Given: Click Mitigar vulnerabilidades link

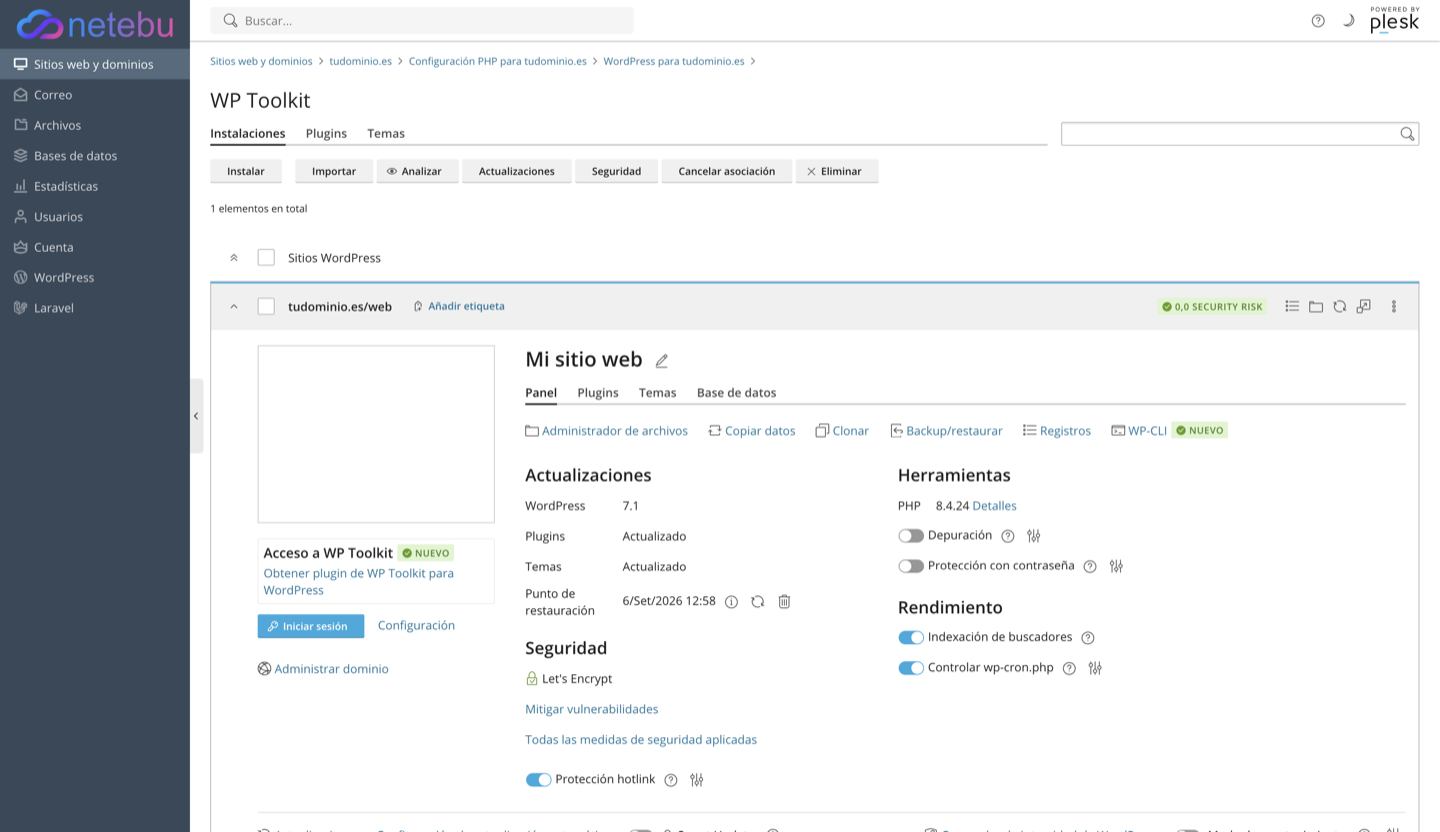Looking at the screenshot, I should click(592, 709).
